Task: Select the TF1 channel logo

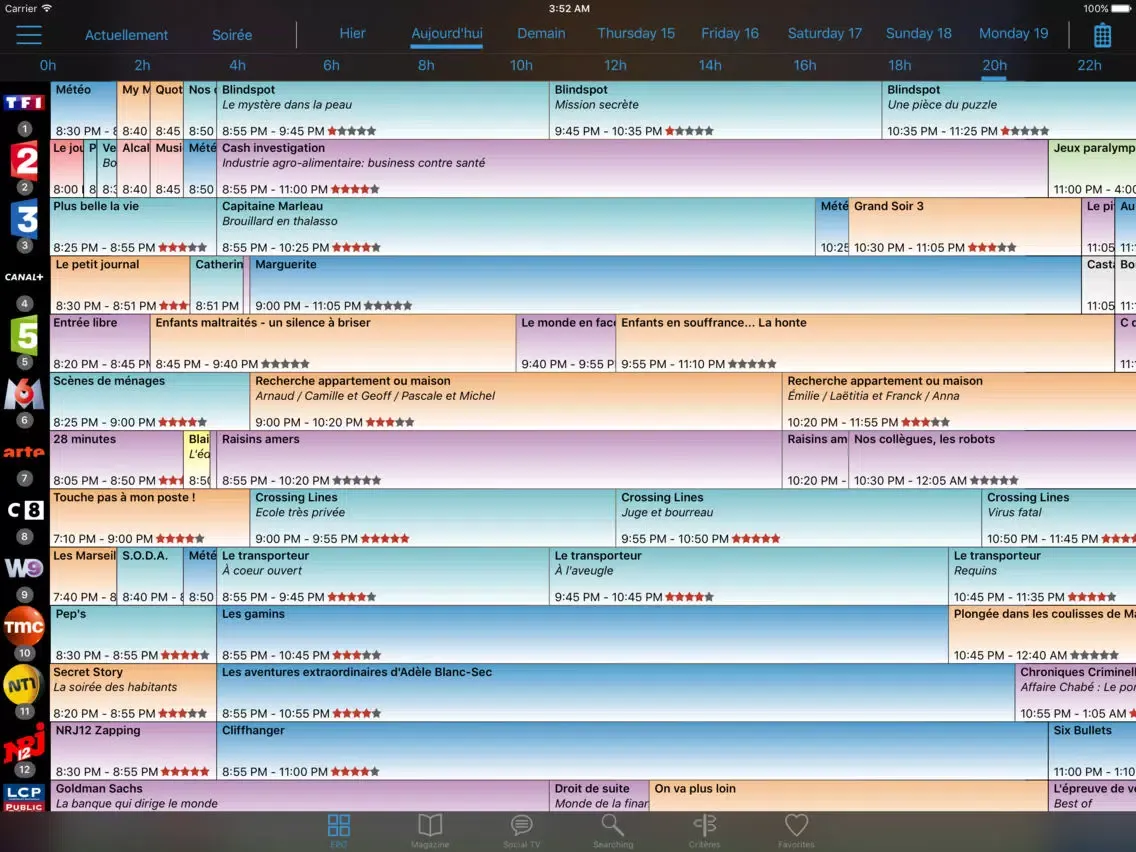Action: click(25, 102)
